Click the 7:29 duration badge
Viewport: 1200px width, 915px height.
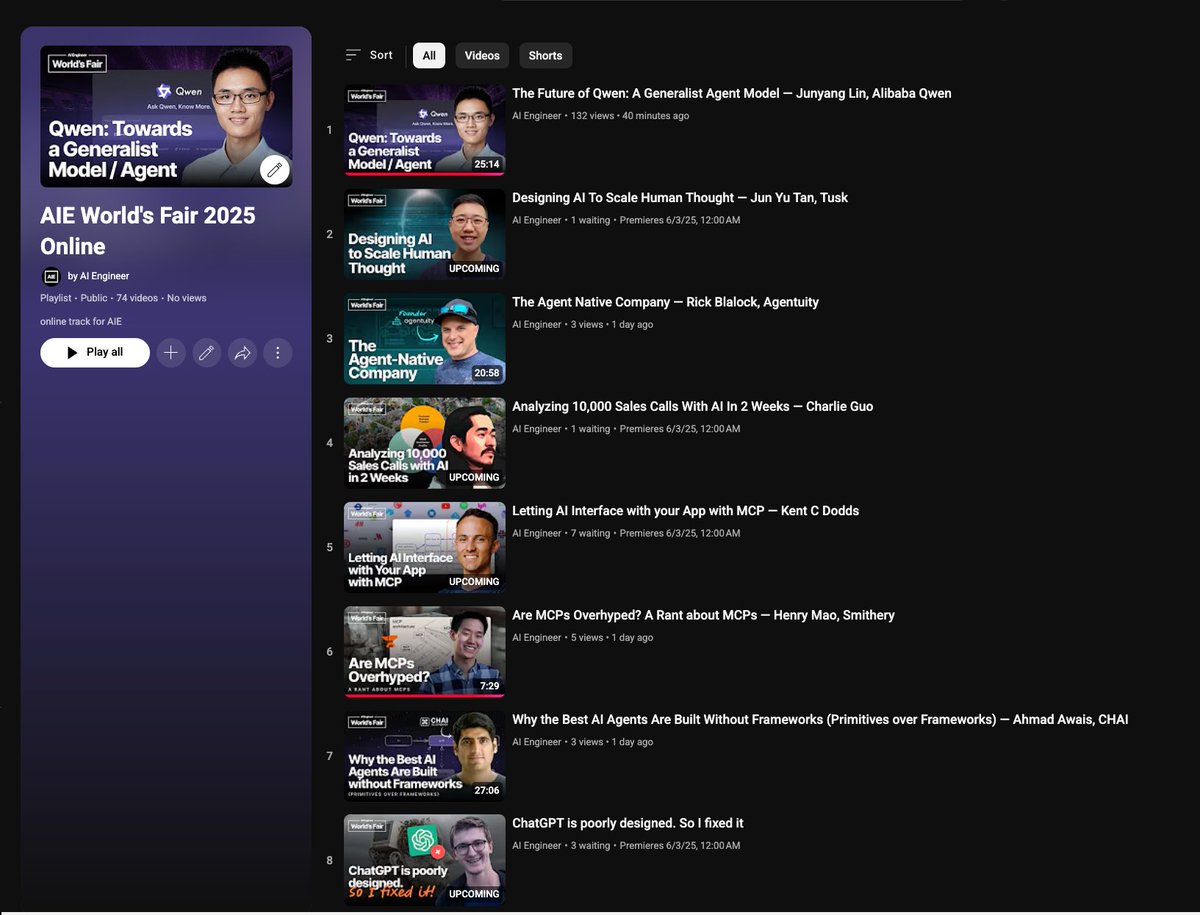point(489,686)
